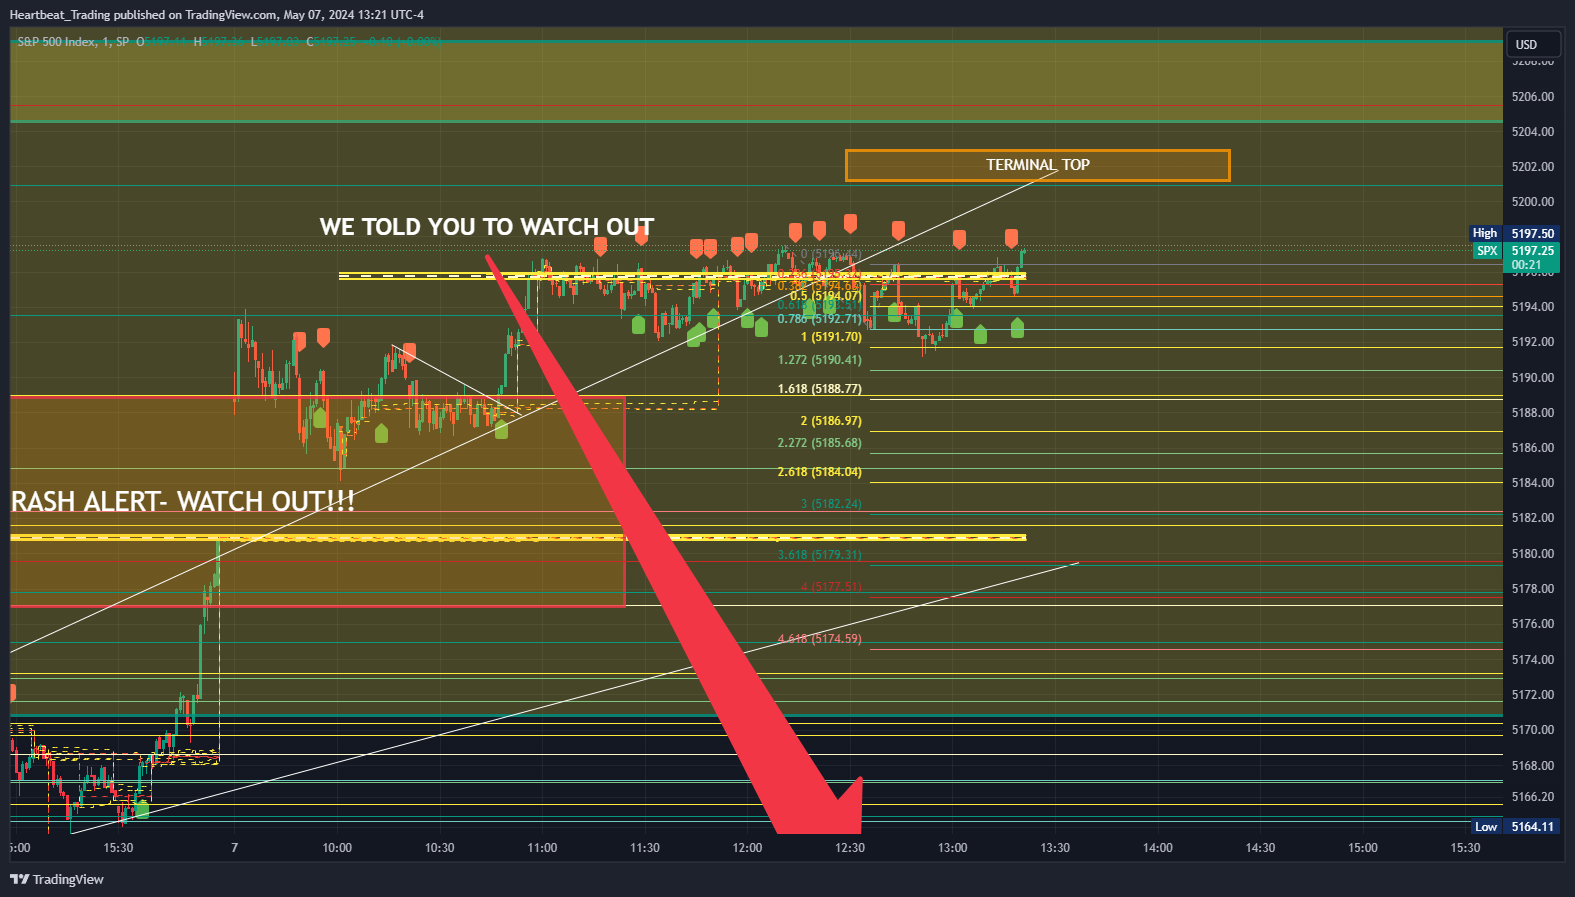Select Fibonacci level 4.618 (5174.59) label
This screenshot has width=1575, height=897.
pos(819,639)
